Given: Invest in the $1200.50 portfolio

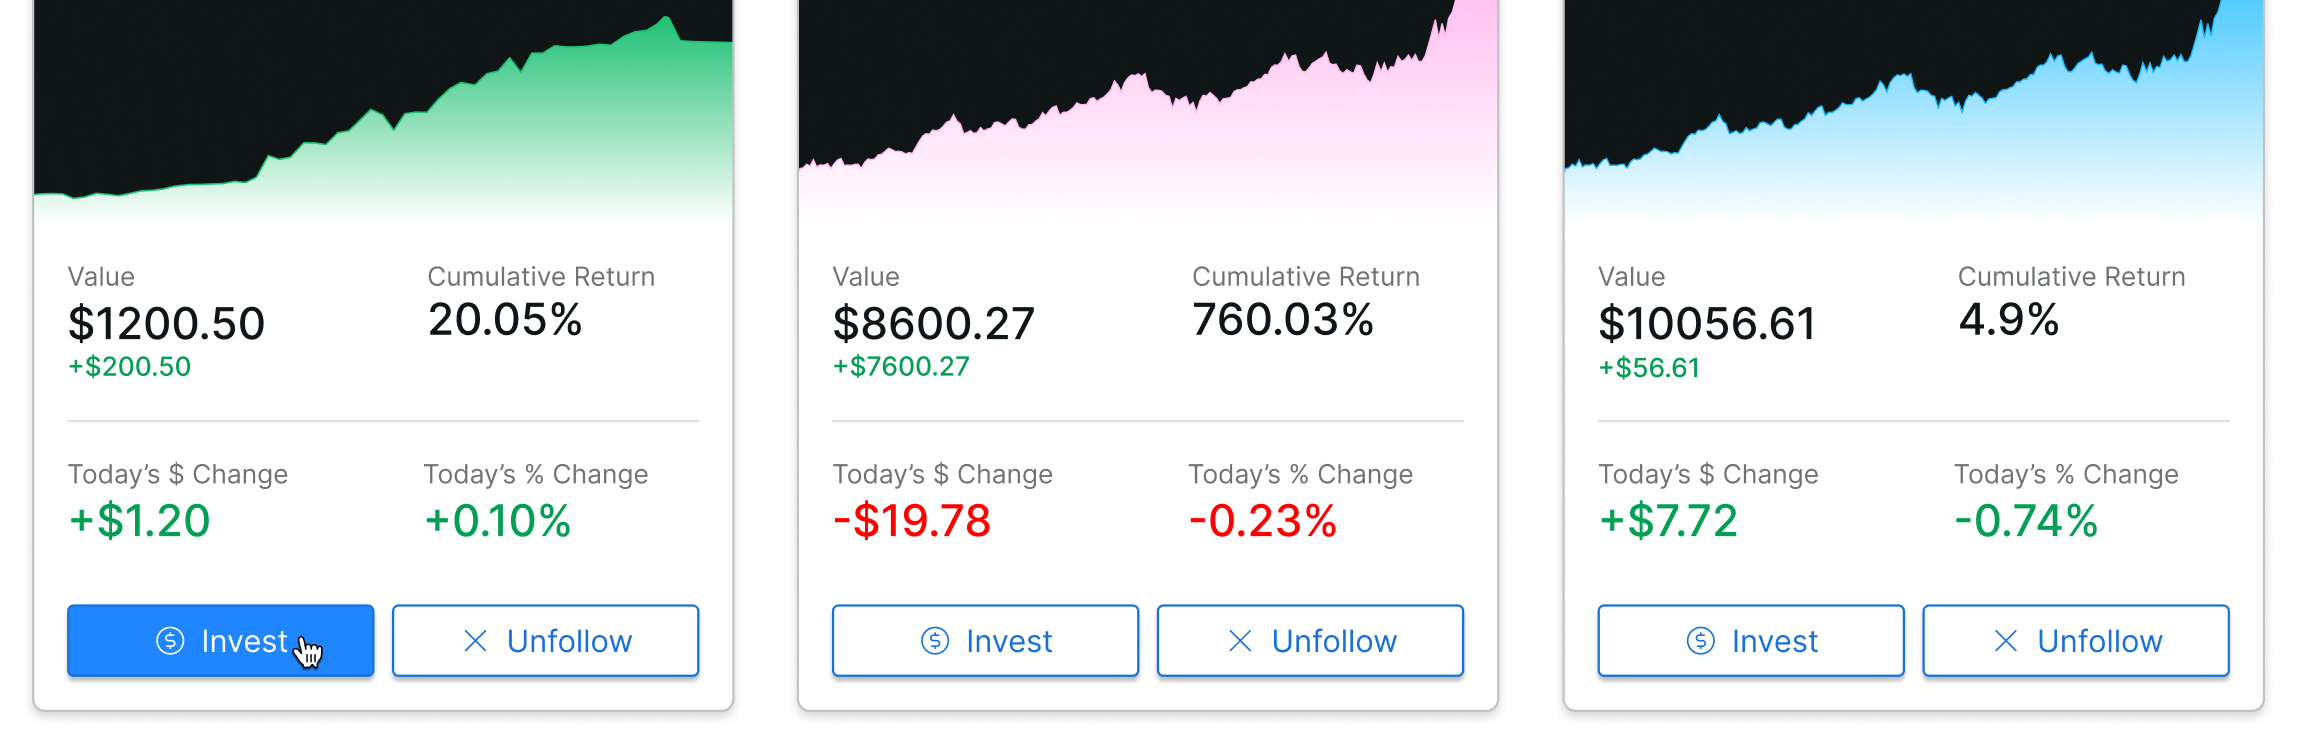Looking at the screenshot, I should point(221,641).
